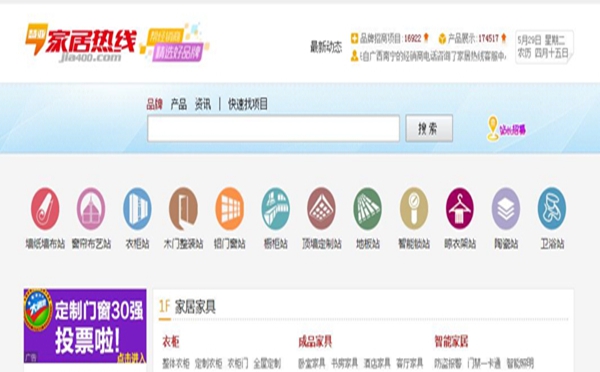Screen dimensions: 600x372
Task: Click the 家居热线 jia400.com logo
Action: [81, 42]
